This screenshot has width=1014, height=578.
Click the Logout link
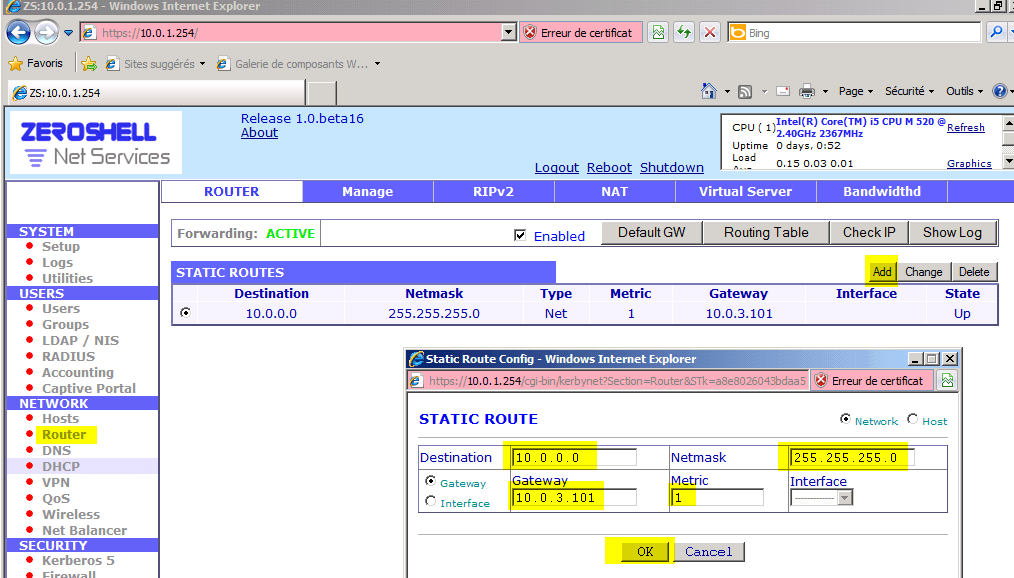[x=557, y=167]
